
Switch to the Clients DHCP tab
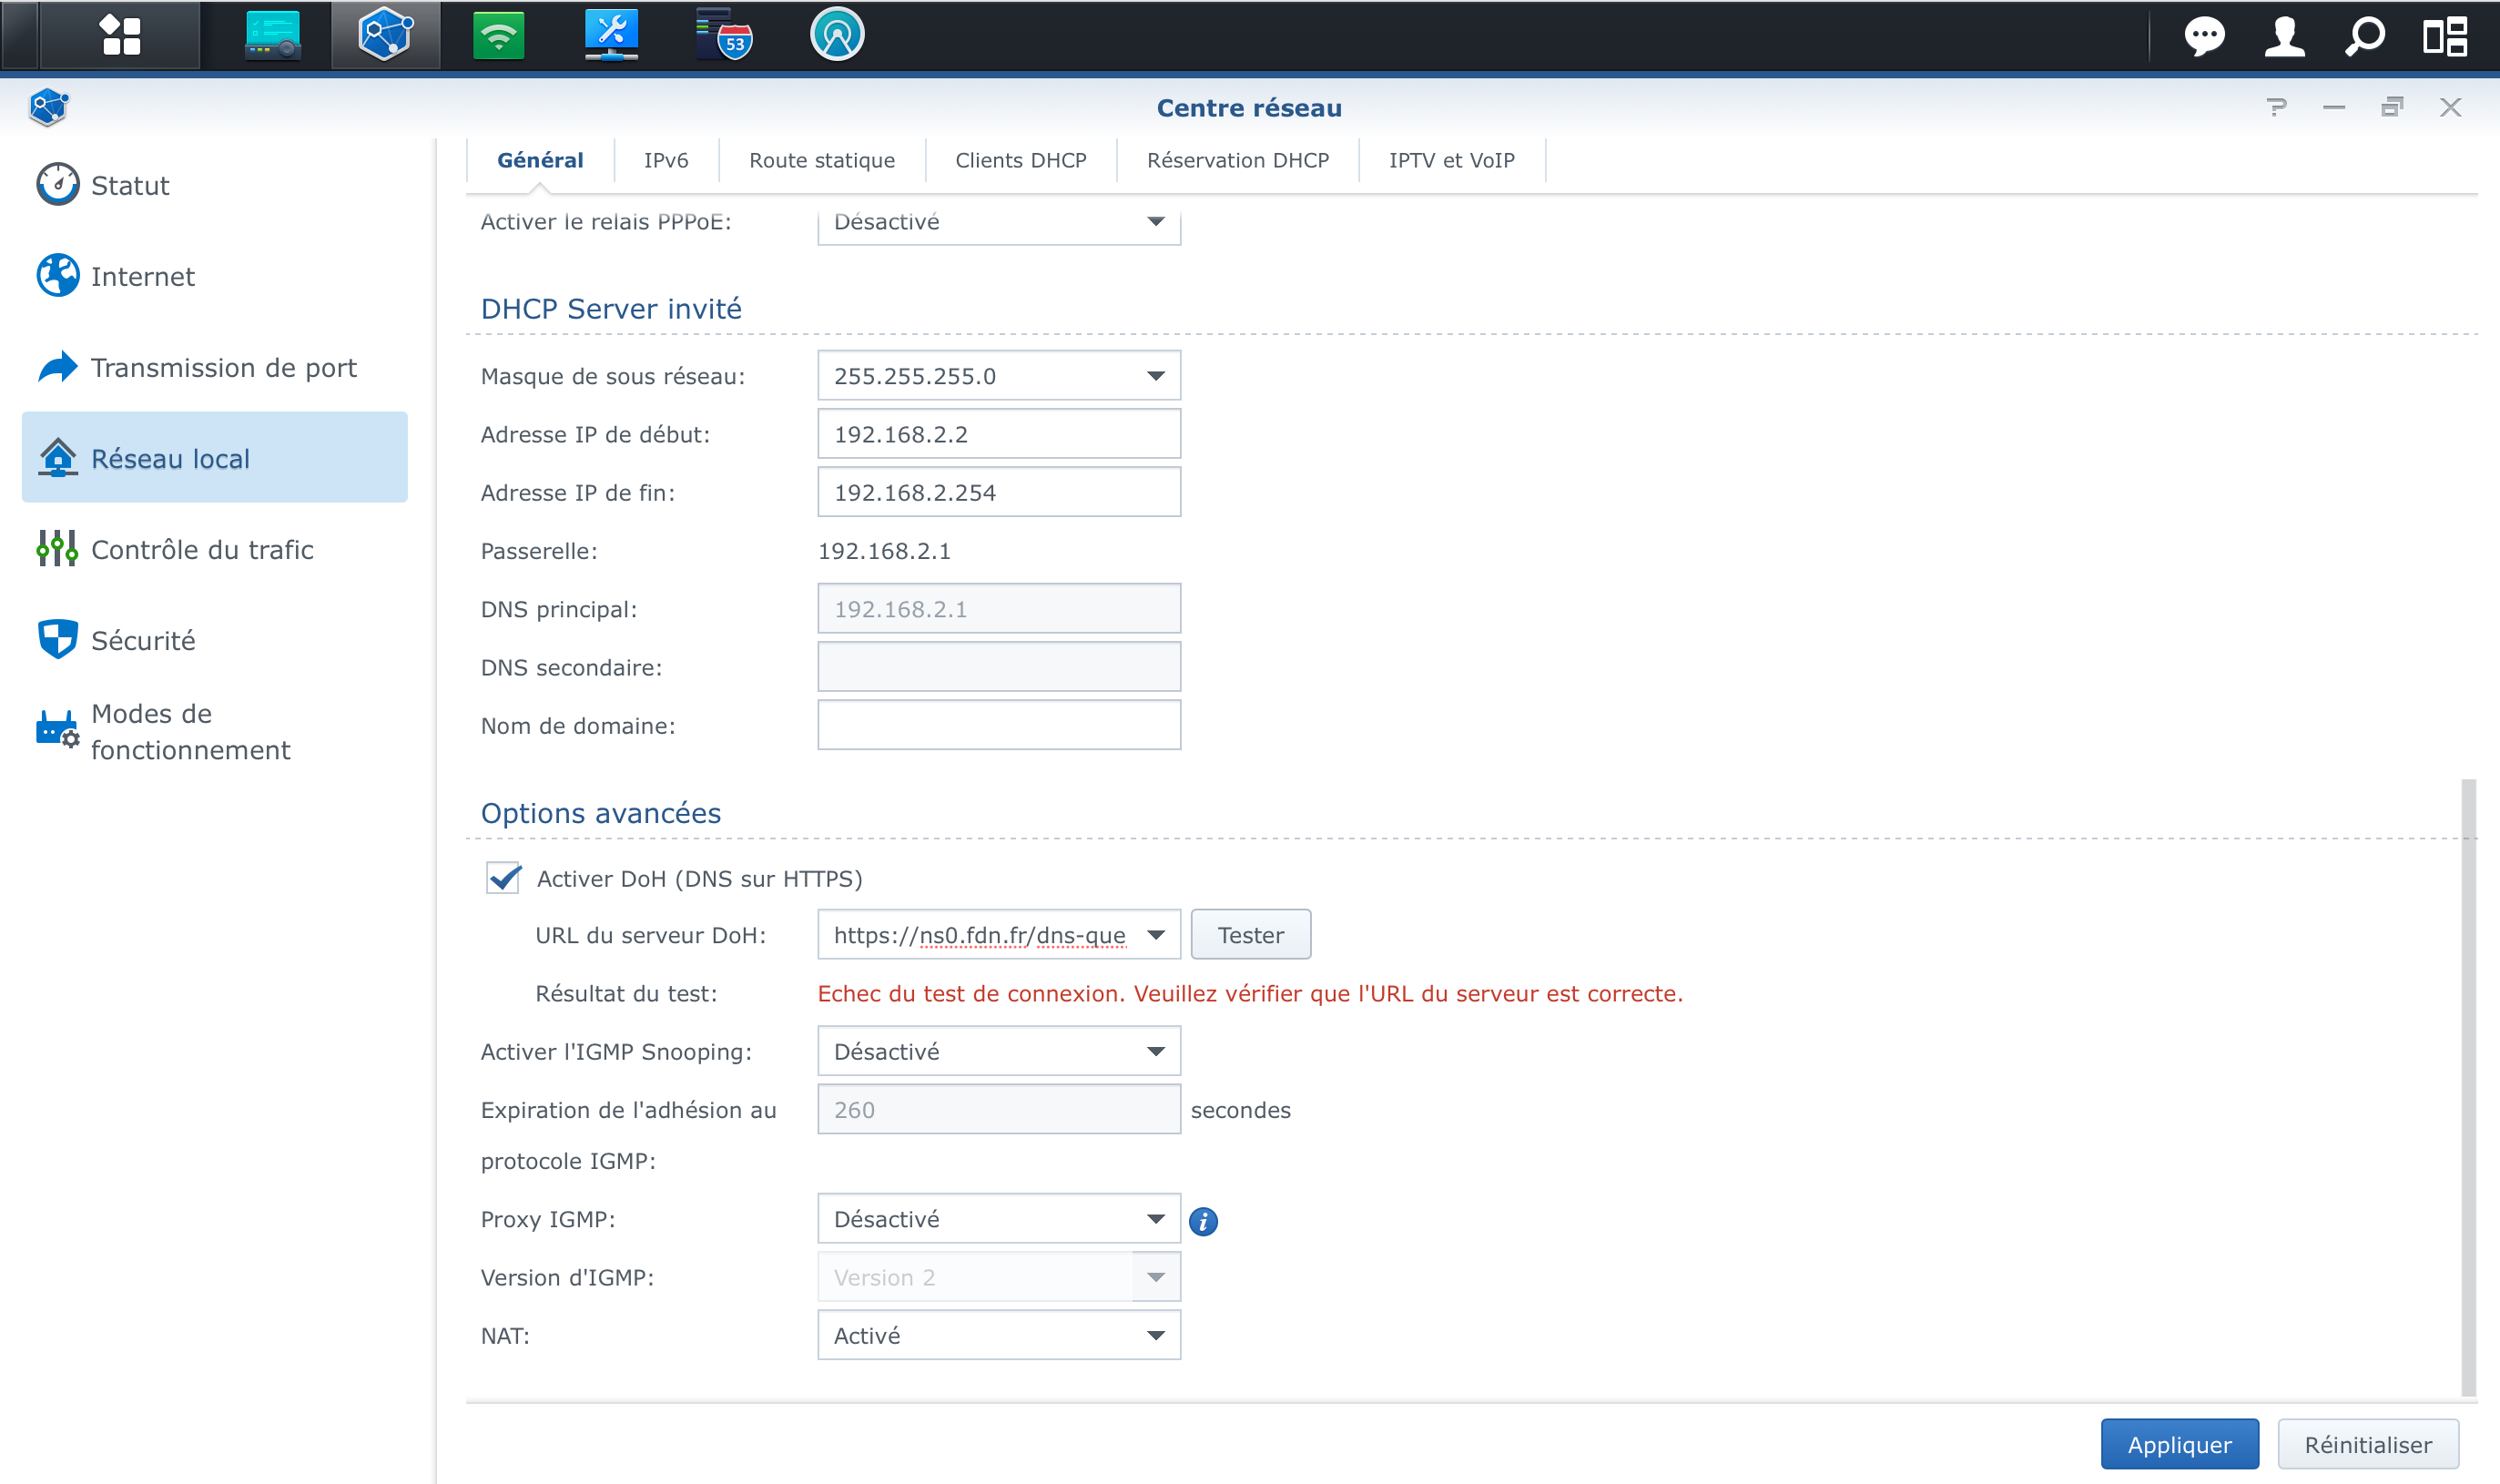[1020, 160]
